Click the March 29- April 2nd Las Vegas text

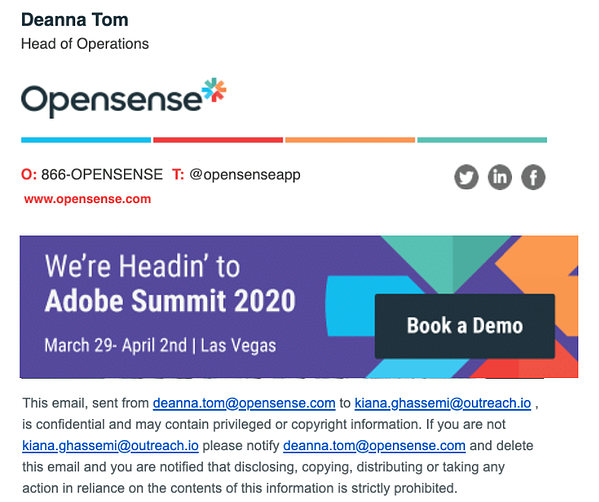click(160, 345)
